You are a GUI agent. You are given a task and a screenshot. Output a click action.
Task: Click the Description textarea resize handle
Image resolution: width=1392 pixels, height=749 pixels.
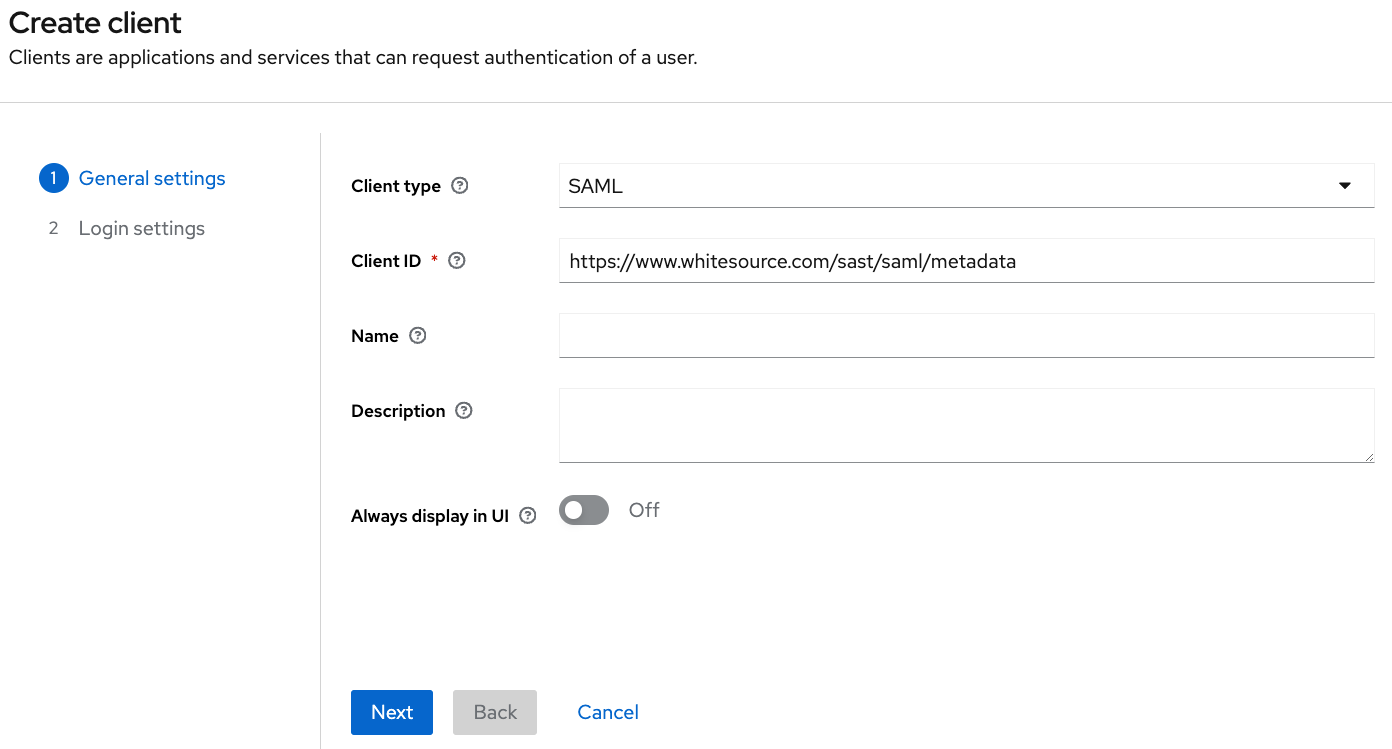[1368, 456]
